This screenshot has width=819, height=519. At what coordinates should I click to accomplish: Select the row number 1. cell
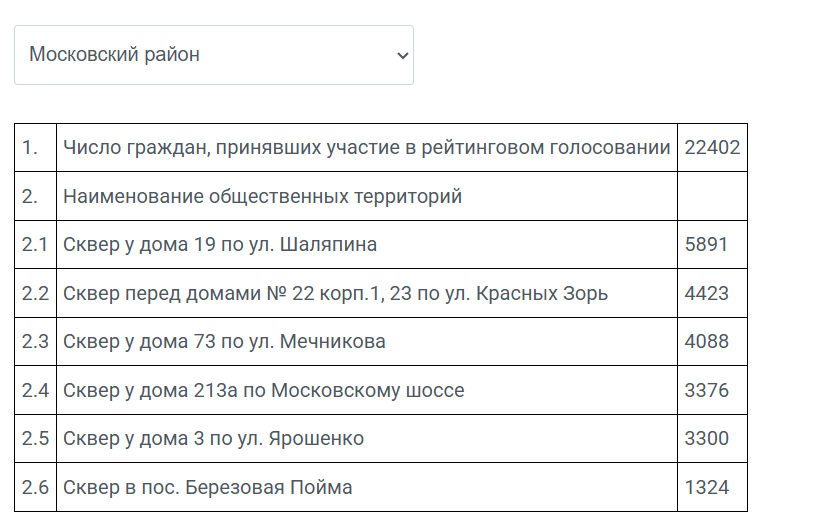pos(35,148)
